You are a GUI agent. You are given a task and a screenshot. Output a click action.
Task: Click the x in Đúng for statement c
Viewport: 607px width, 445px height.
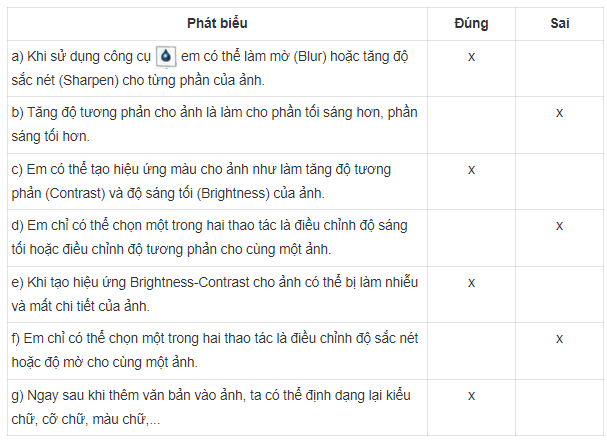click(x=471, y=169)
